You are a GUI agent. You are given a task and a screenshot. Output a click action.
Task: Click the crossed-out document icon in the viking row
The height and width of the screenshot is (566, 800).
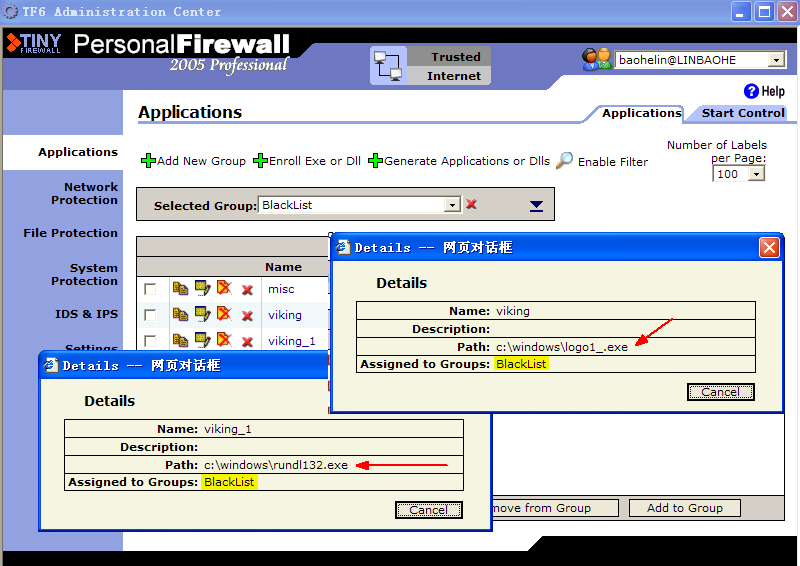point(224,313)
